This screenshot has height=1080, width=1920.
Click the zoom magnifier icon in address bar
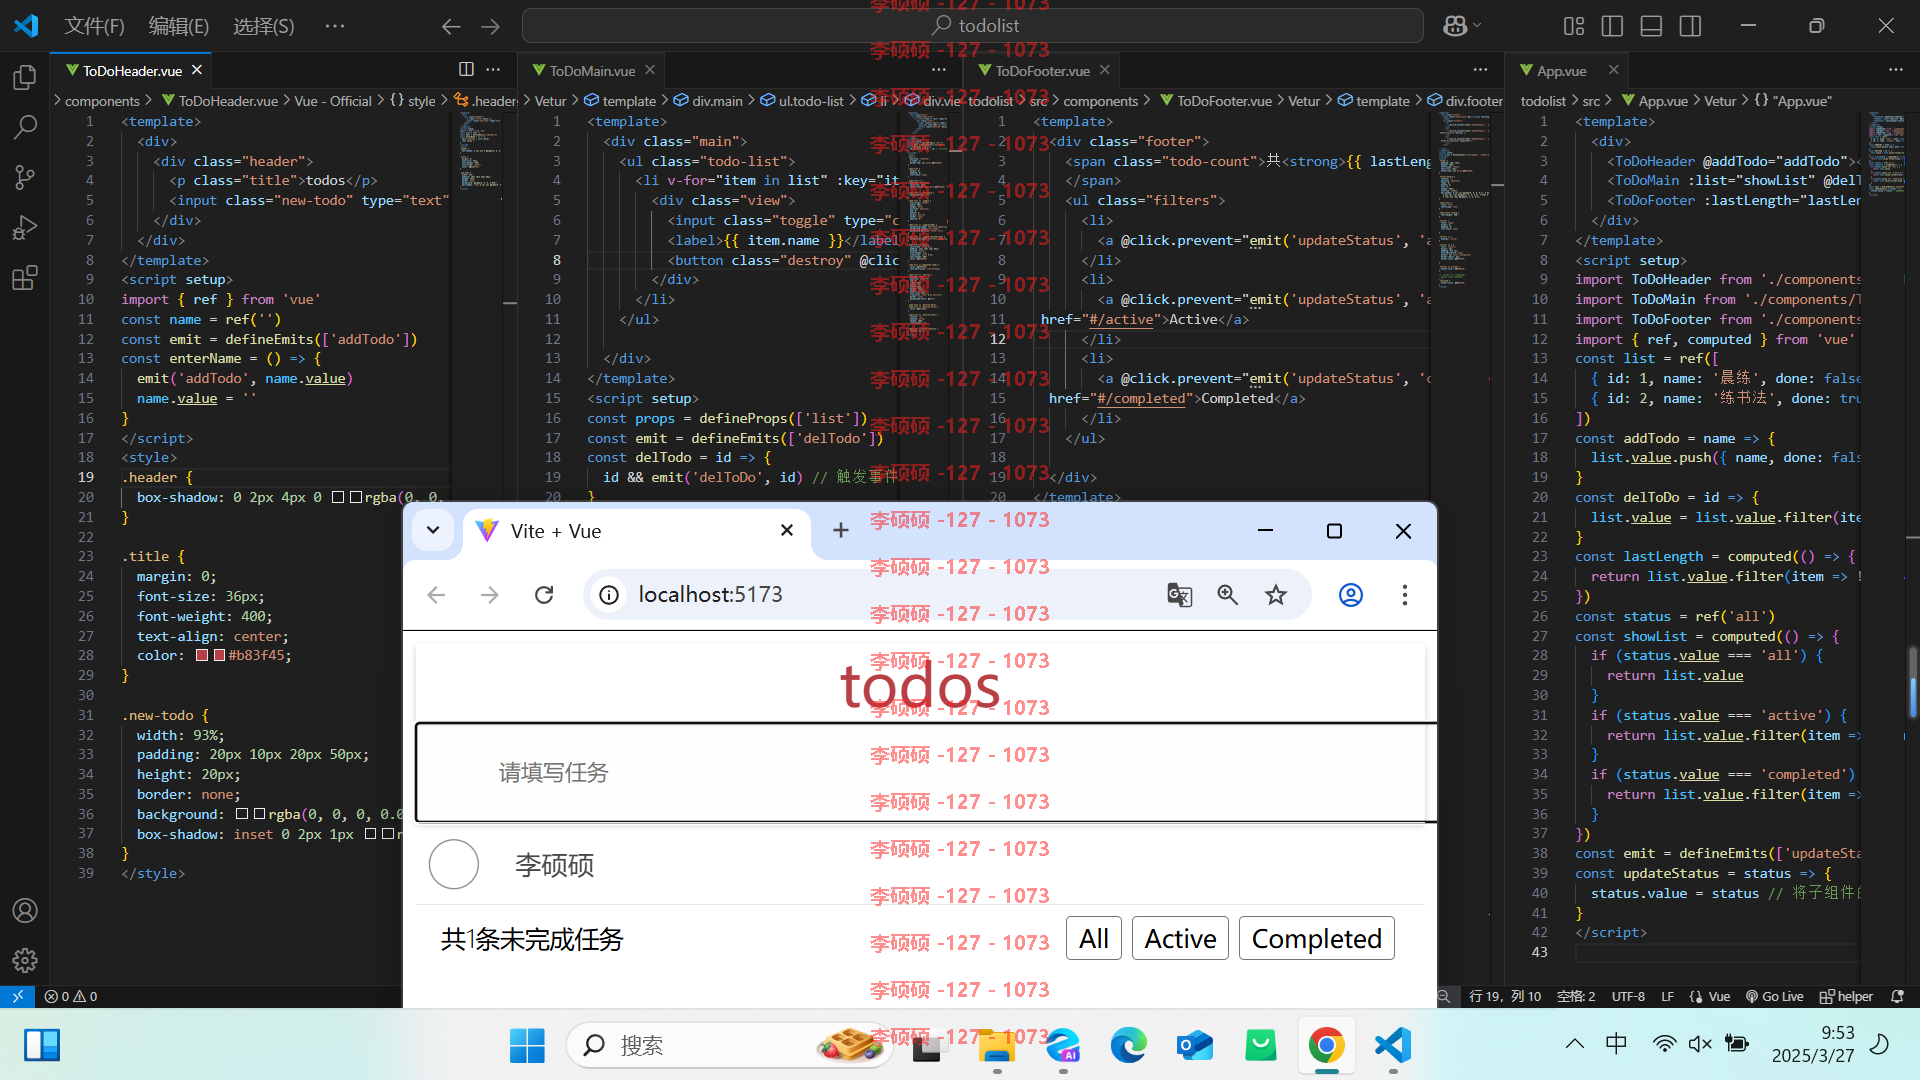(1227, 595)
